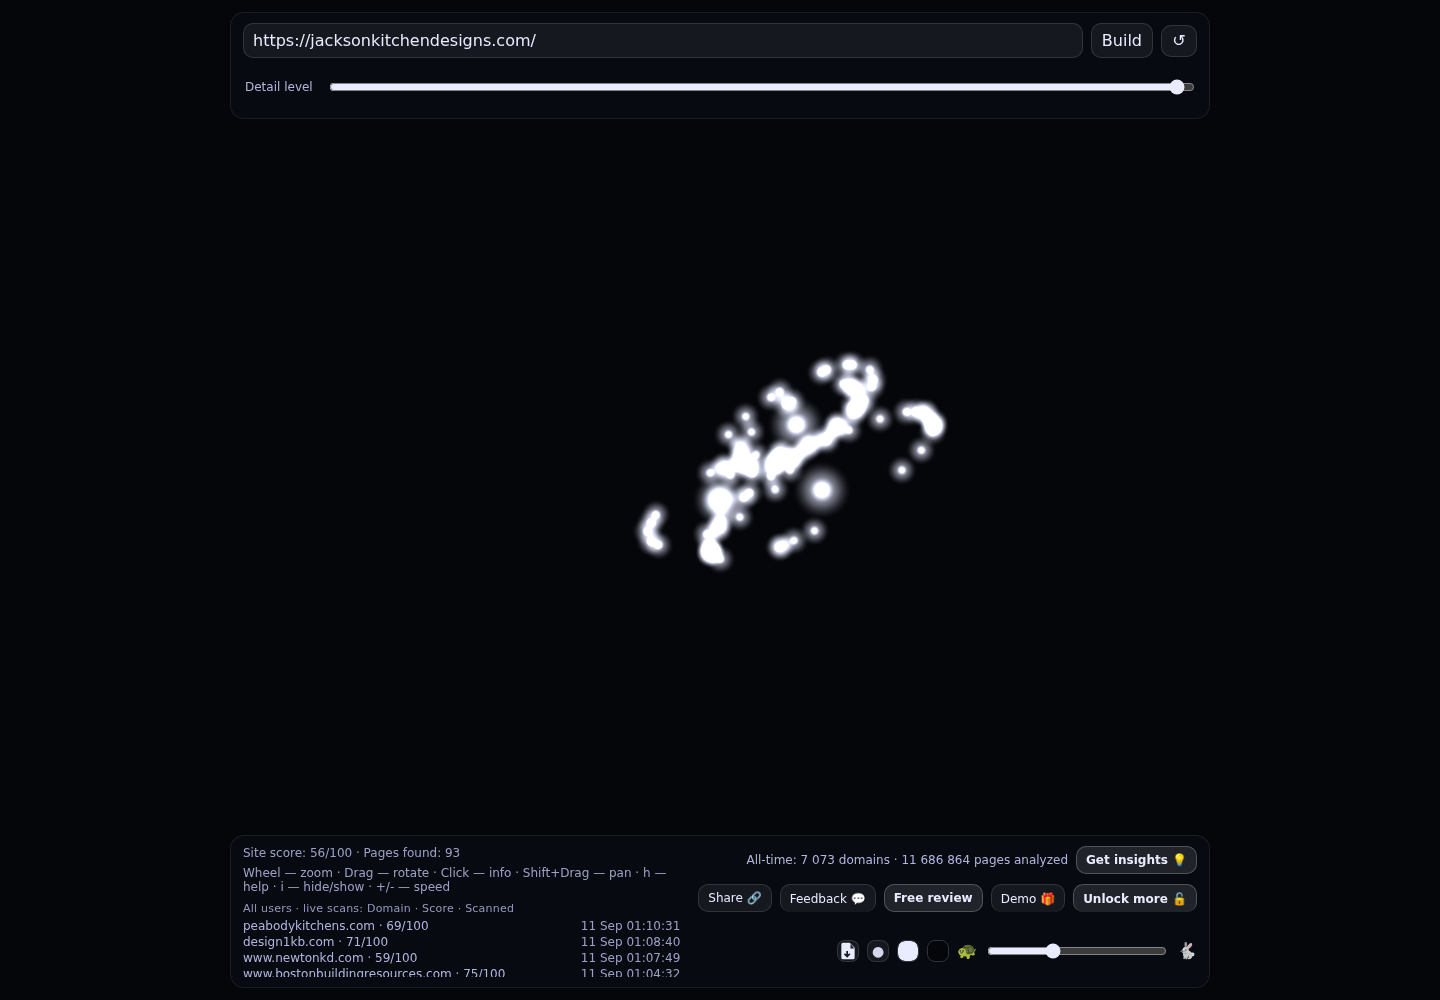Focus the website URL input field
Screen dimensions: 1440x1000
(x=663, y=40)
